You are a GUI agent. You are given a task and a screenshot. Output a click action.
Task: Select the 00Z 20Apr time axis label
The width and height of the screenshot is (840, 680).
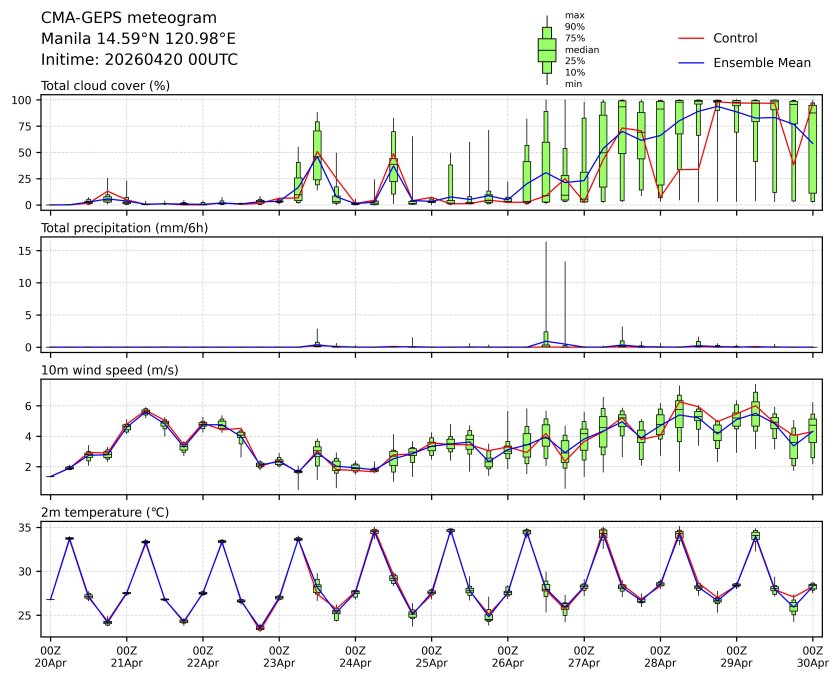pos(51,656)
